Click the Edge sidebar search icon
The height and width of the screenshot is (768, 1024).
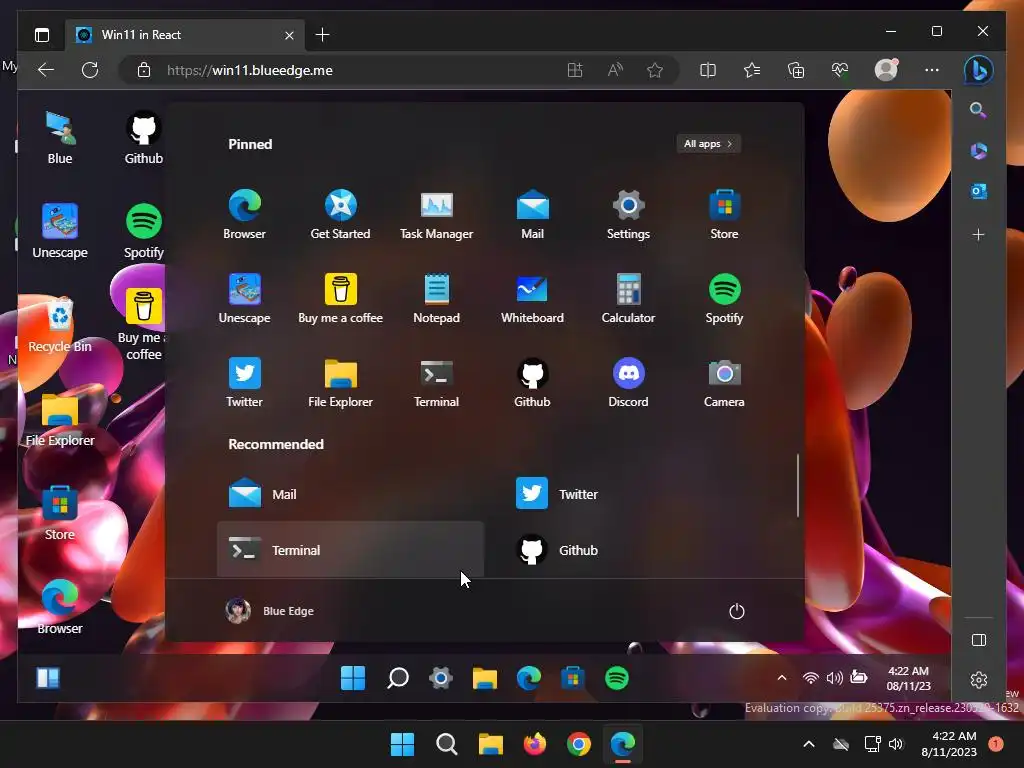(x=978, y=110)
